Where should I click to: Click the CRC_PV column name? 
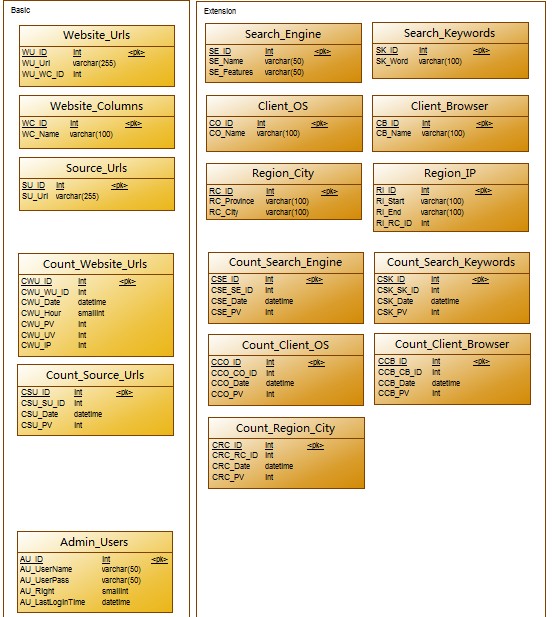click(x=228, y=477)
